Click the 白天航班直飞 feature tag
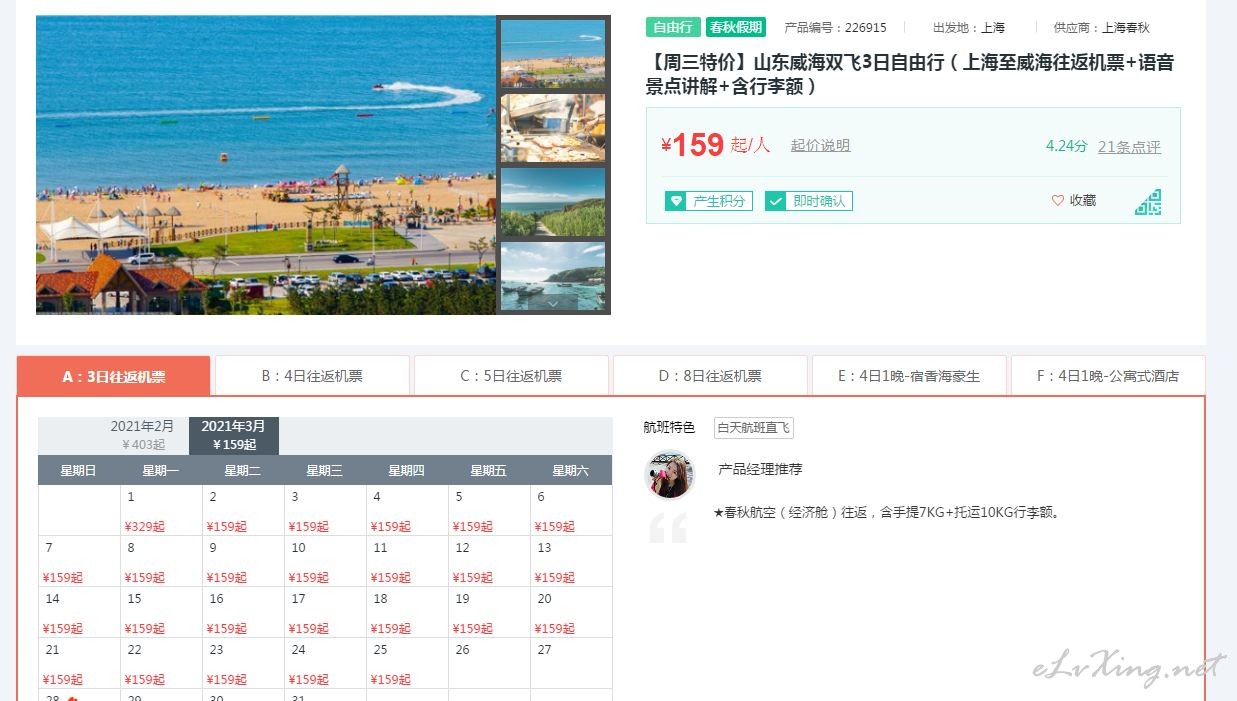1237x701 pixels. (754, 428)
